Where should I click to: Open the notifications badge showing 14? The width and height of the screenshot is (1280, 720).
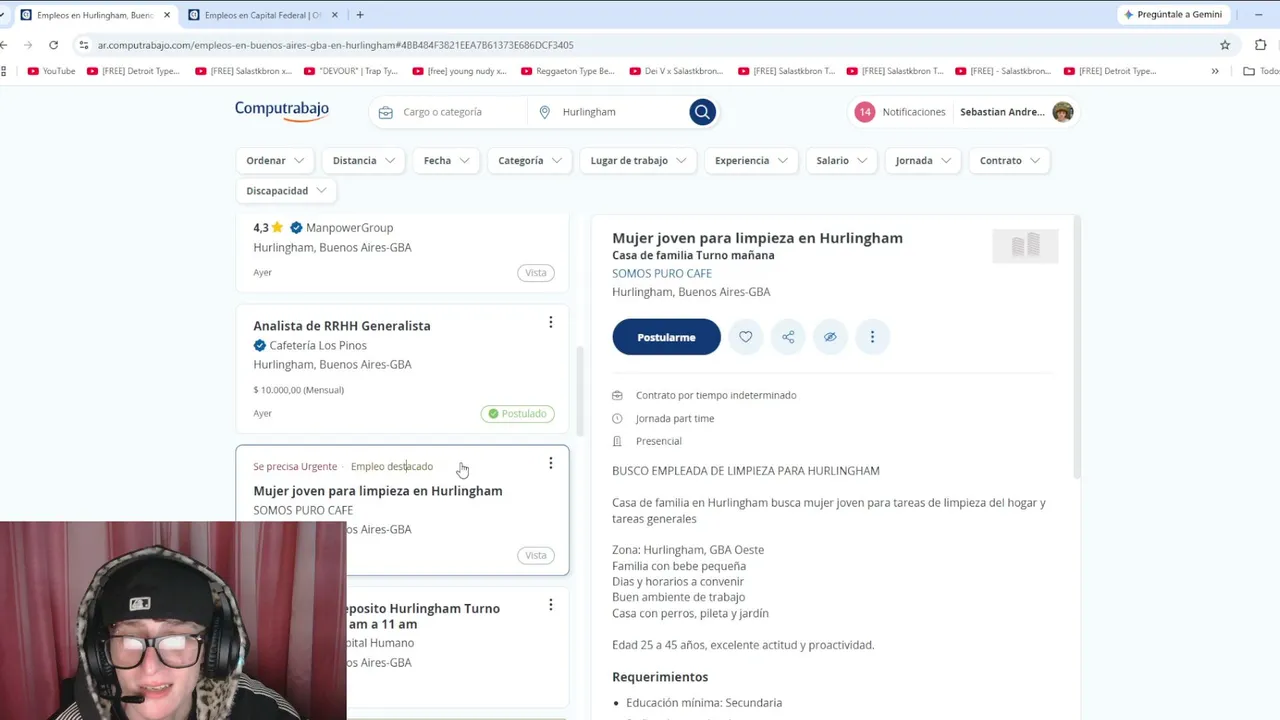(x=864, y=112)
